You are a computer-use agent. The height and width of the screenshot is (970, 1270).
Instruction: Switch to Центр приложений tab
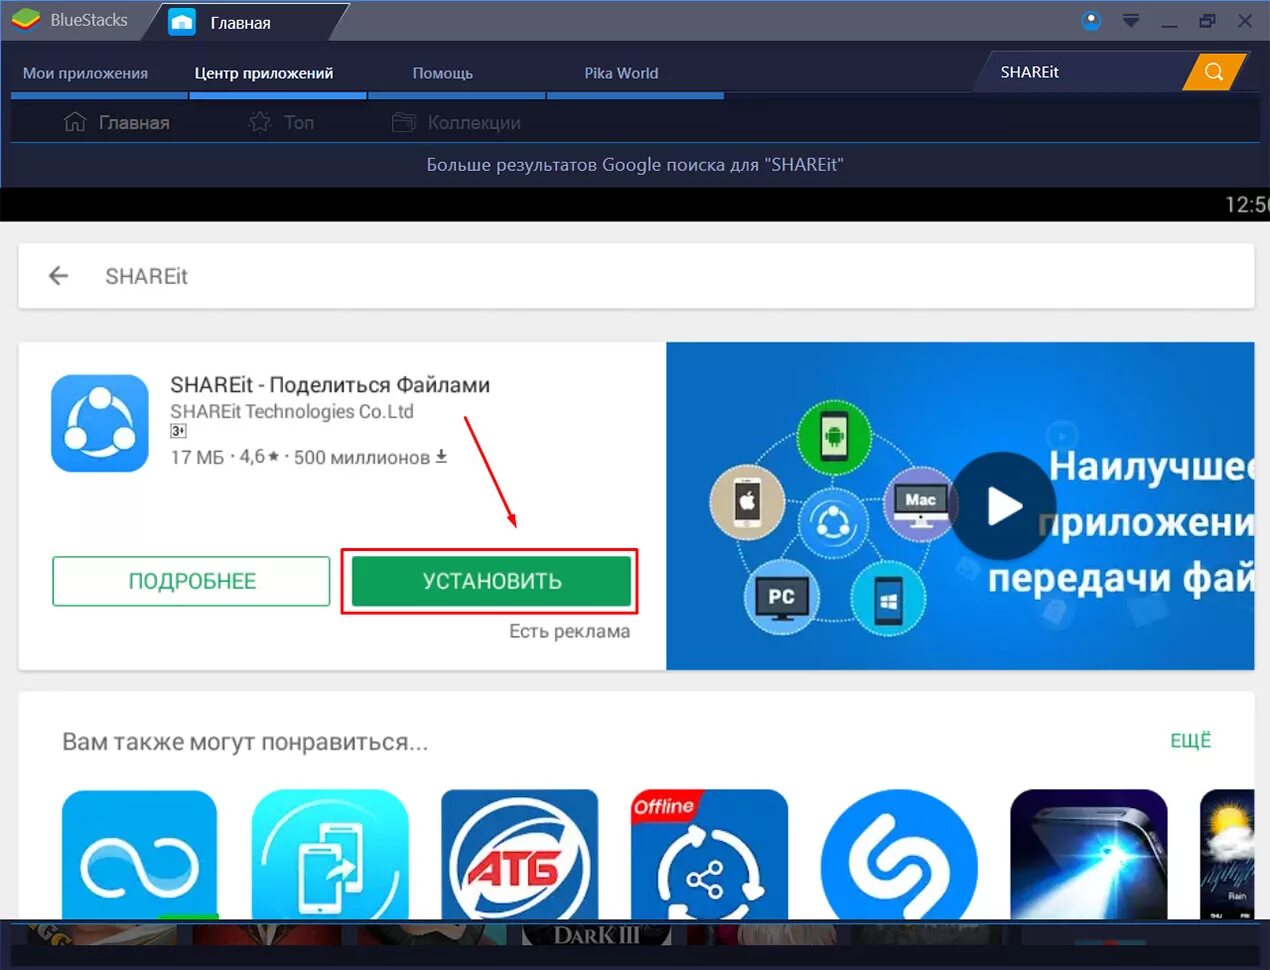point(264,73)
